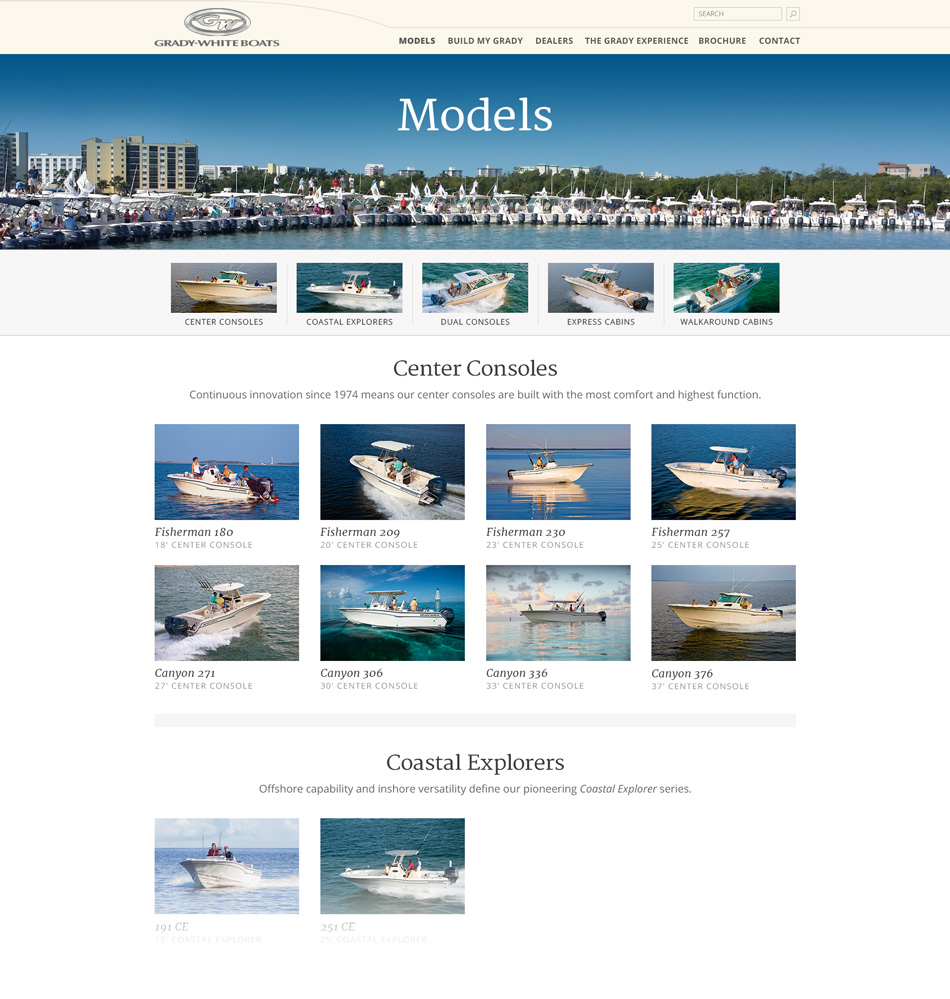
Task: Open The Grady Experience menu item
Action: (x=637, y=41)
